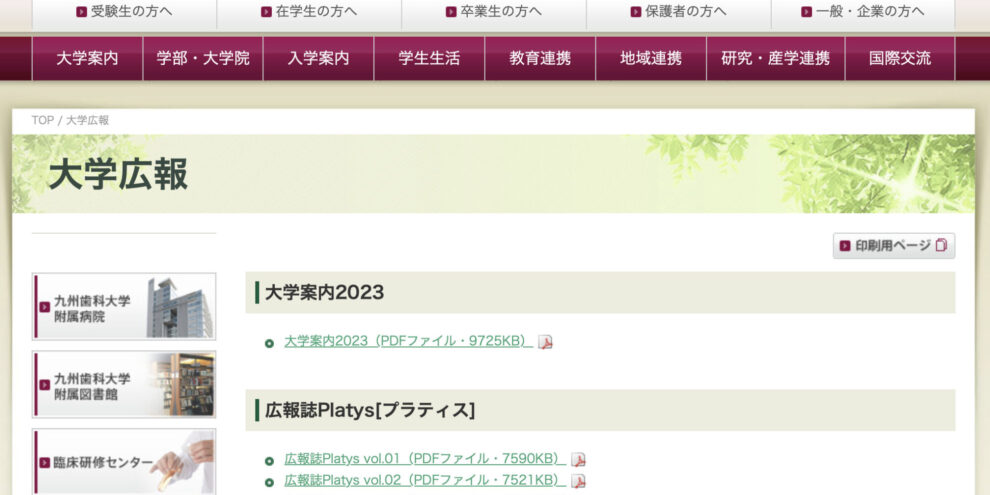Viewport: 990px width, 495px height.
Task: Click arrow icon before 保護者の方へ
Action: [636, 12]
